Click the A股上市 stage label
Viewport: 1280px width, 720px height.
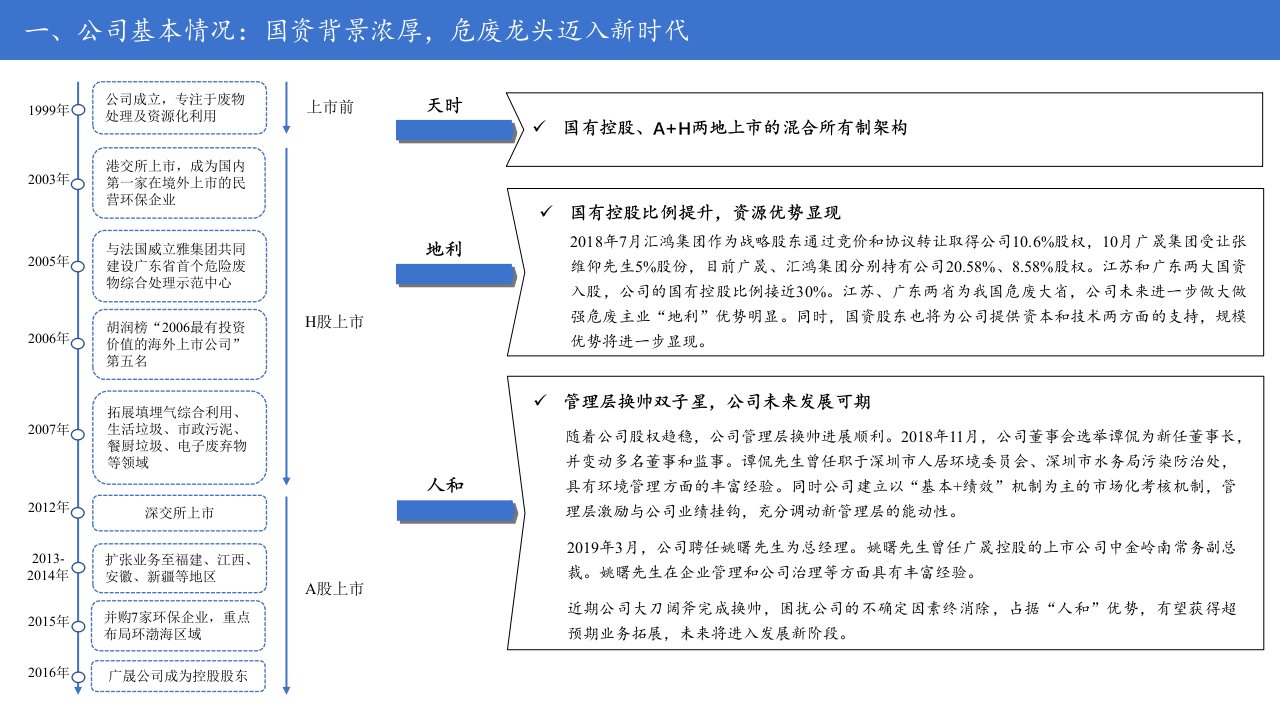point(335,589)
